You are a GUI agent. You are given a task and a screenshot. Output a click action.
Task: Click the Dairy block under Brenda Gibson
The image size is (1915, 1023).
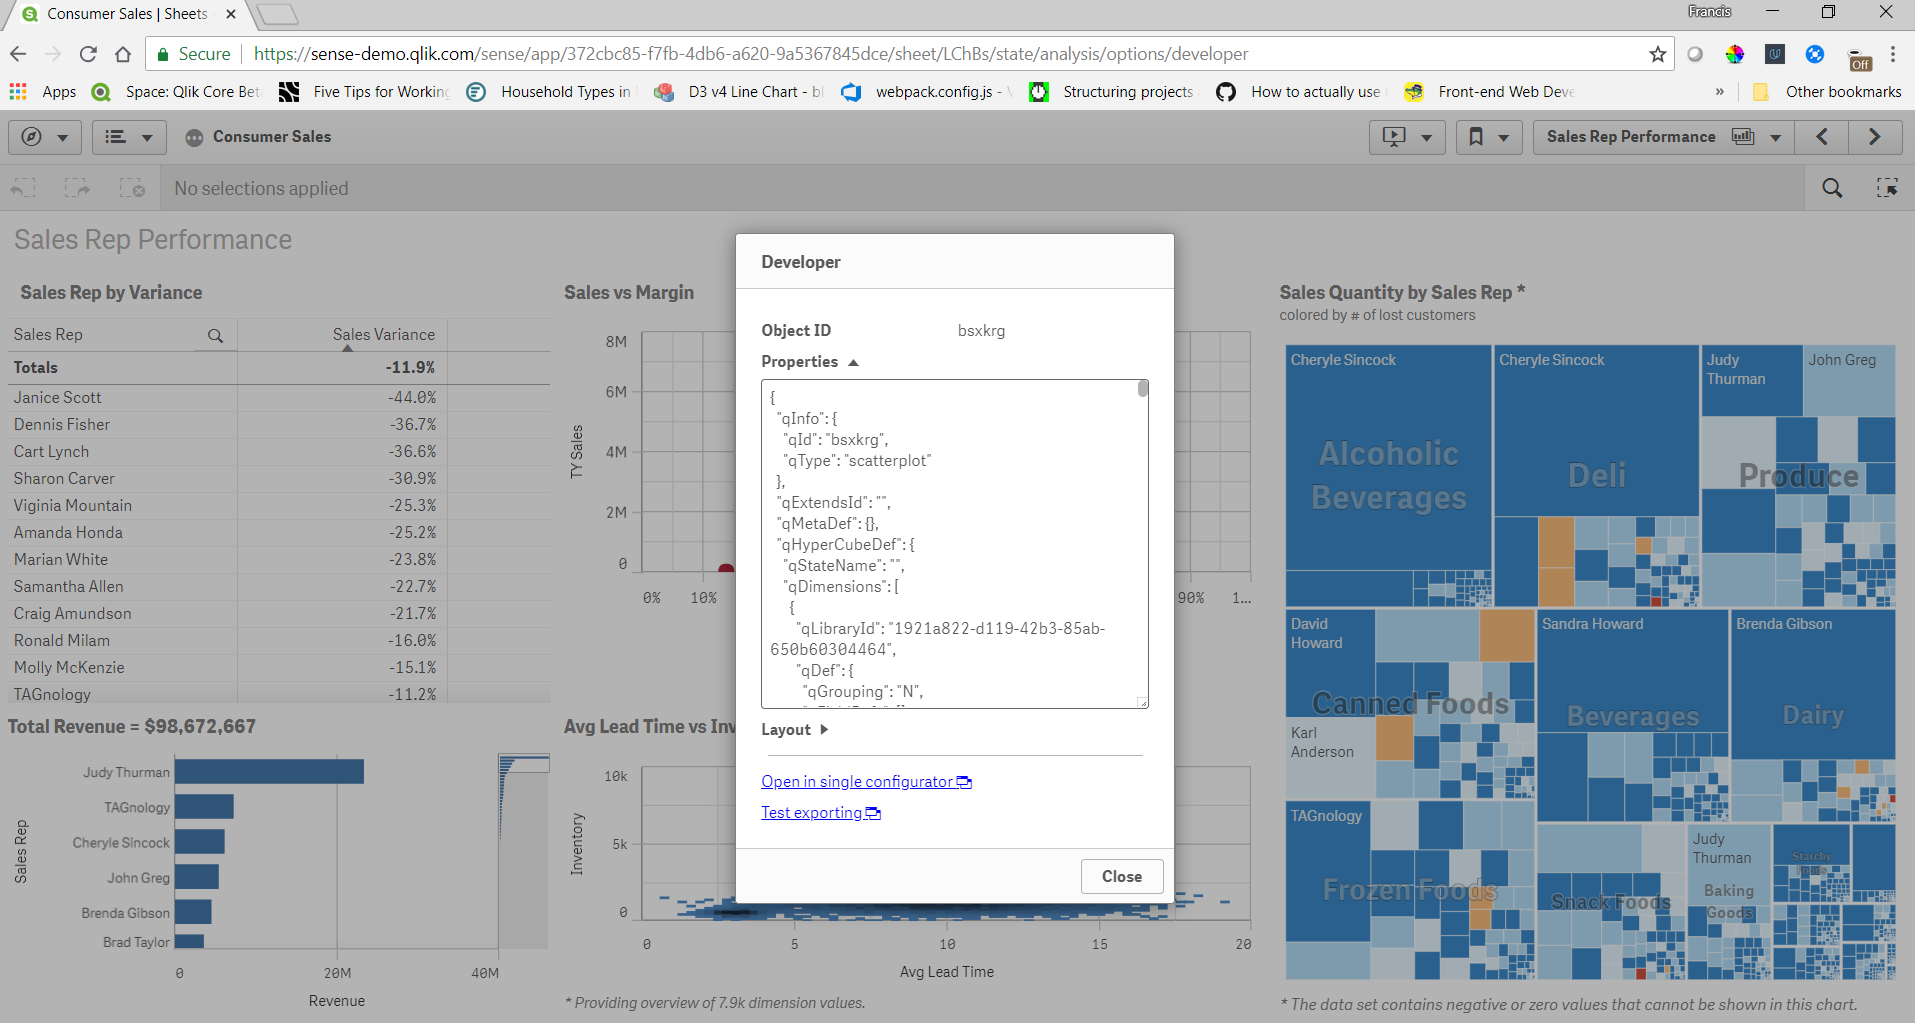point(1813,715)
